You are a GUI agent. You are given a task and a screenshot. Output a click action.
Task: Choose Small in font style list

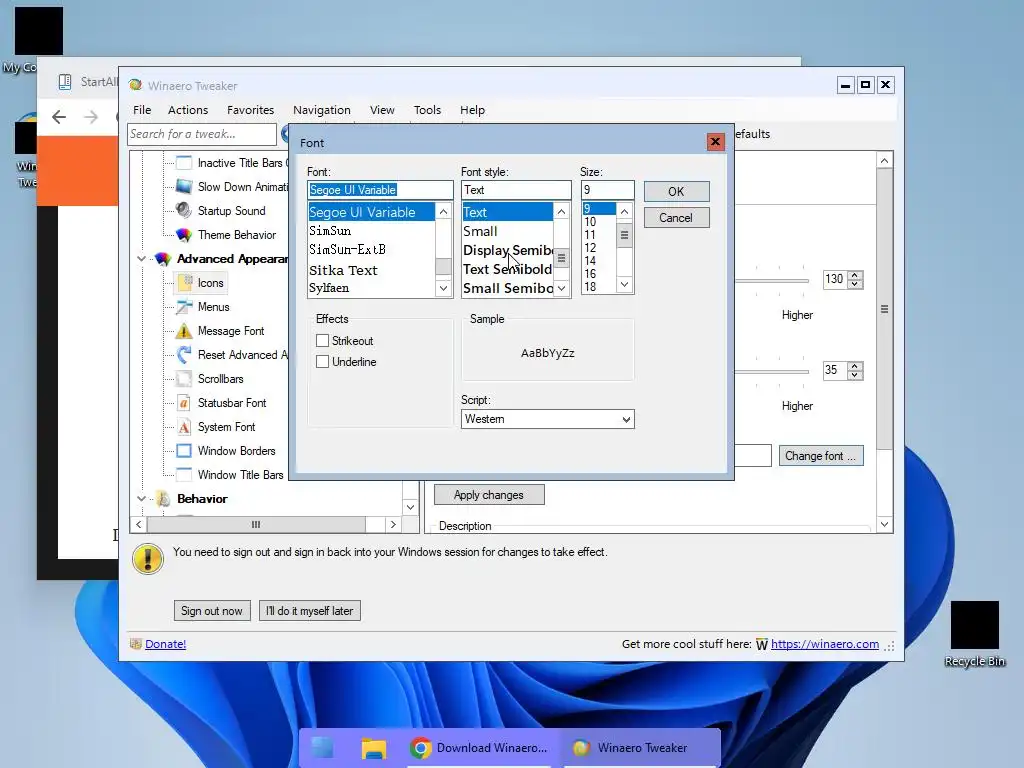tap(507, 231)
